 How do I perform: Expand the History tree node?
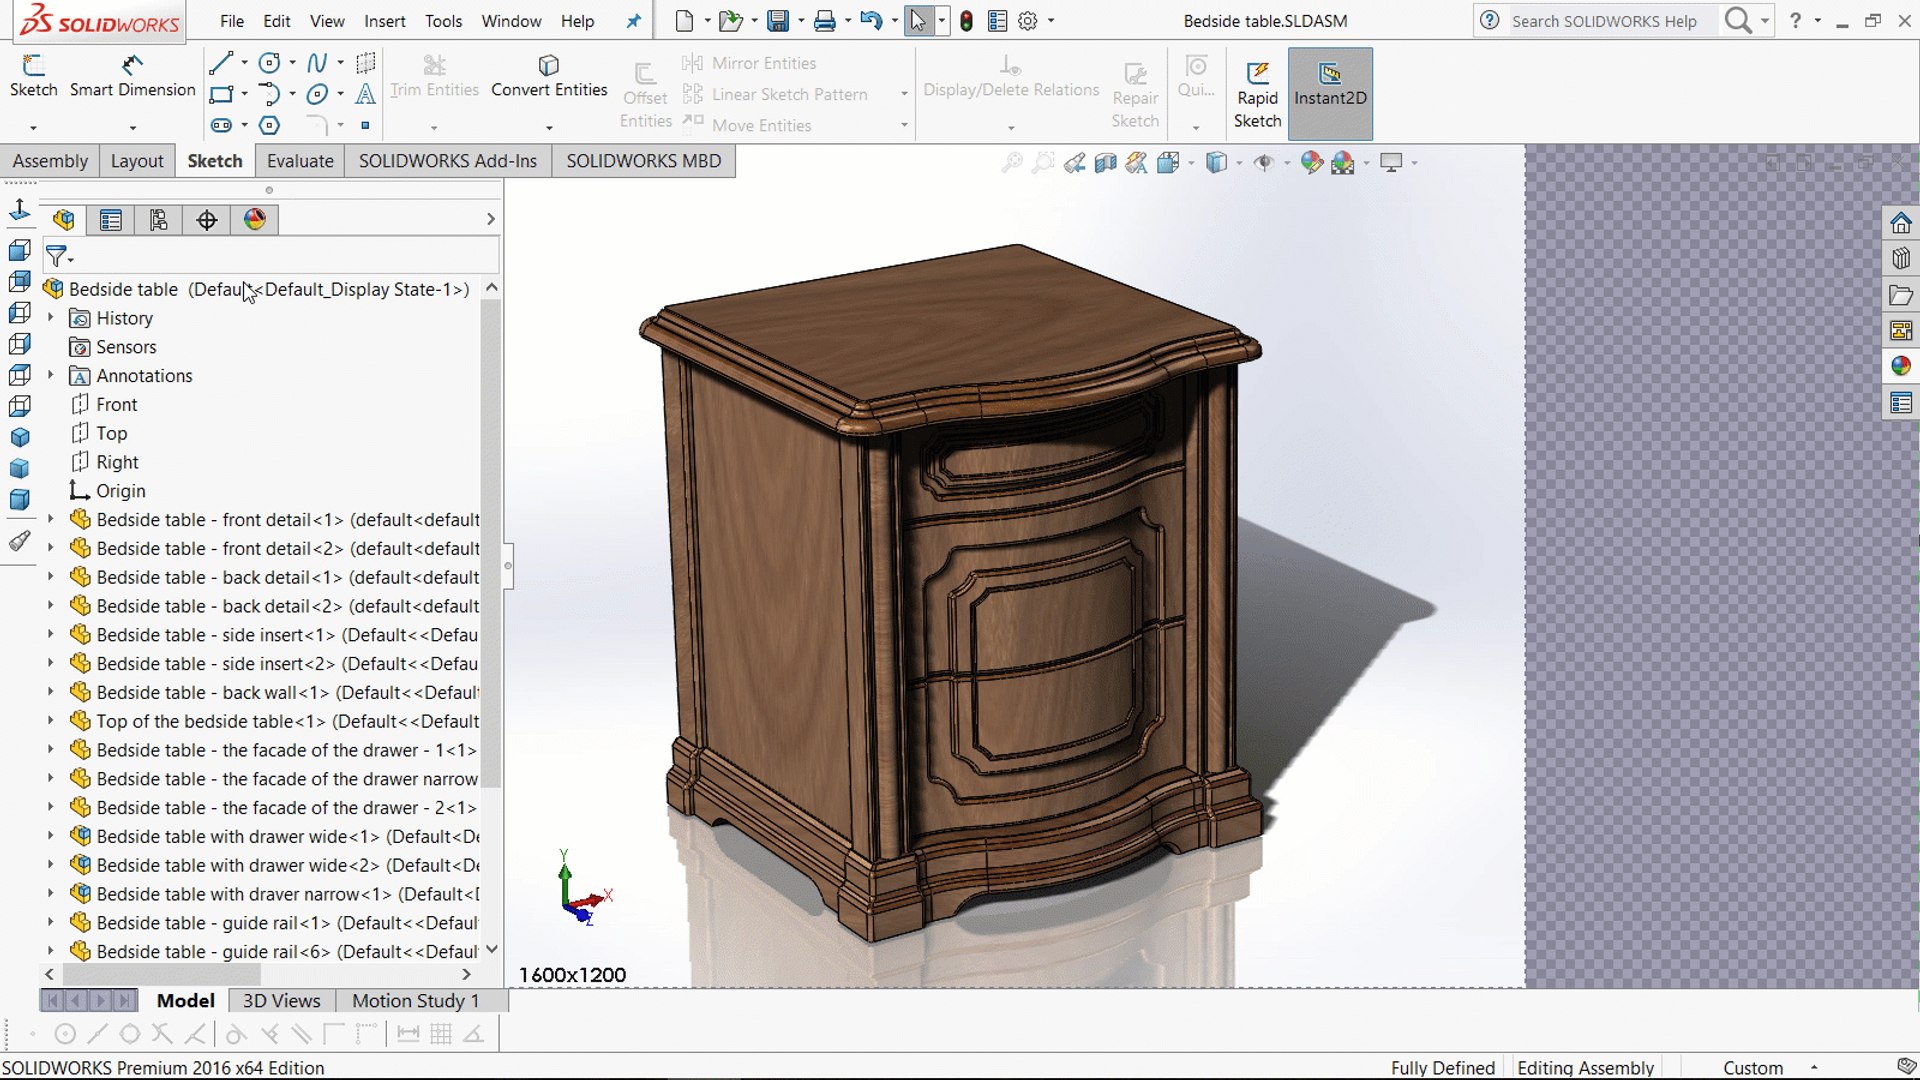click(x=51, y=318)
